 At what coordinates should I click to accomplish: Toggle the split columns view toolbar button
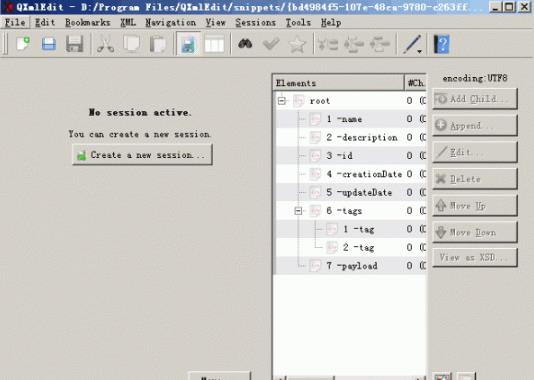(x=214, y=44)
